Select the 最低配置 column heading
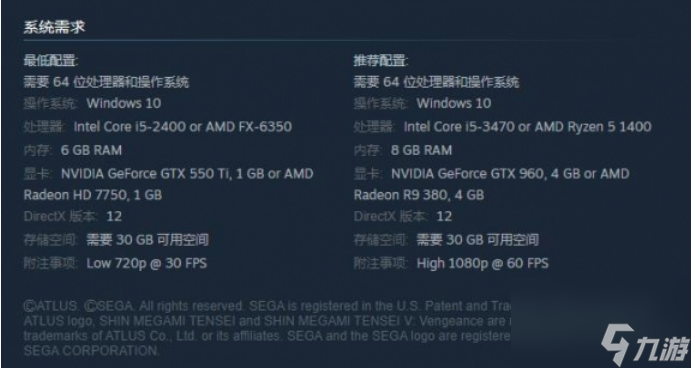Screen dimensions: 691x368 51,61
